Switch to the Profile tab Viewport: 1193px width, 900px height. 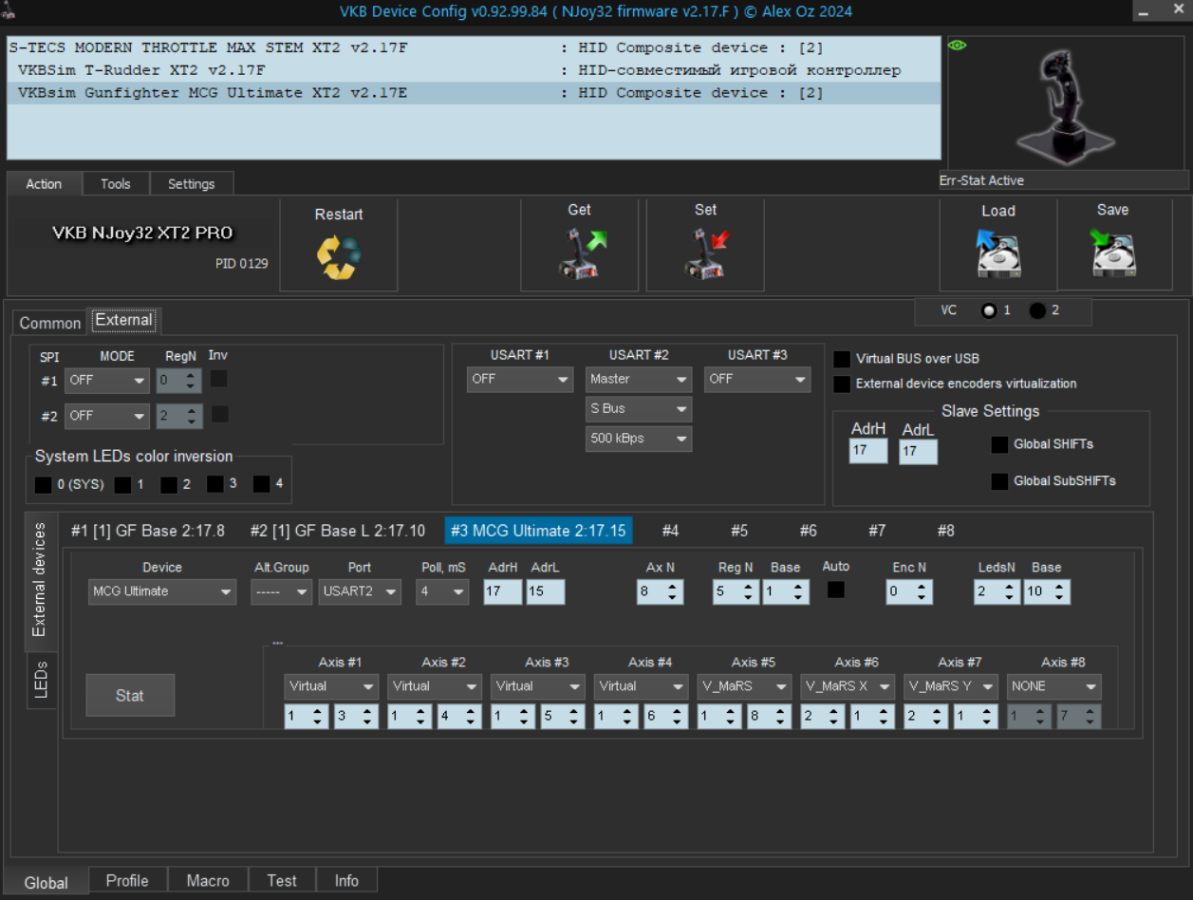click(127, 881)
